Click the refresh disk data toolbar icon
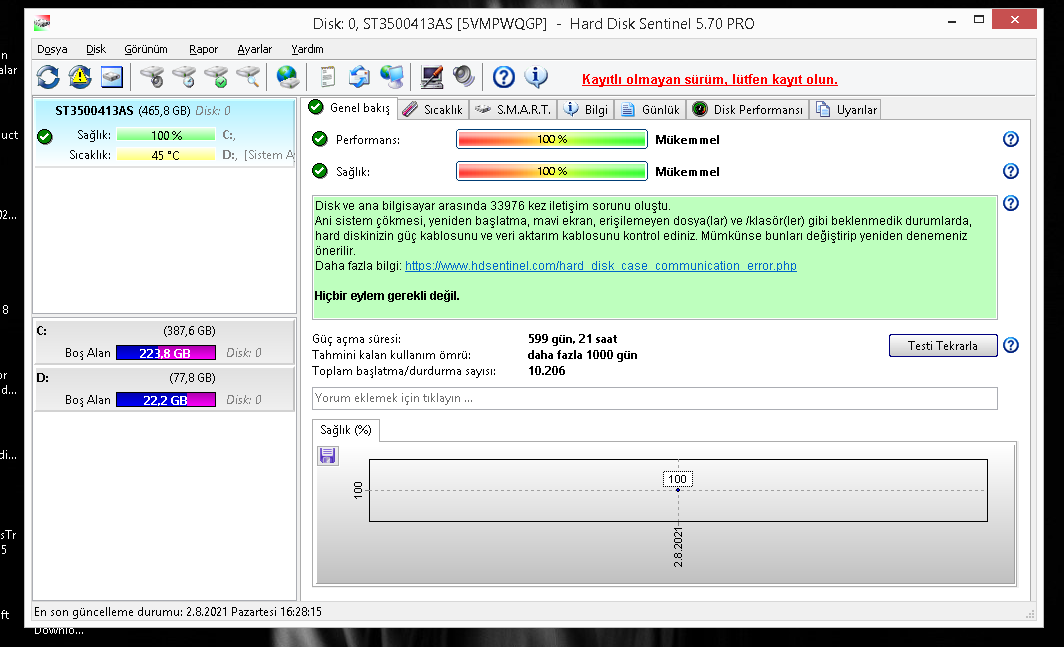 click(48, 77)
